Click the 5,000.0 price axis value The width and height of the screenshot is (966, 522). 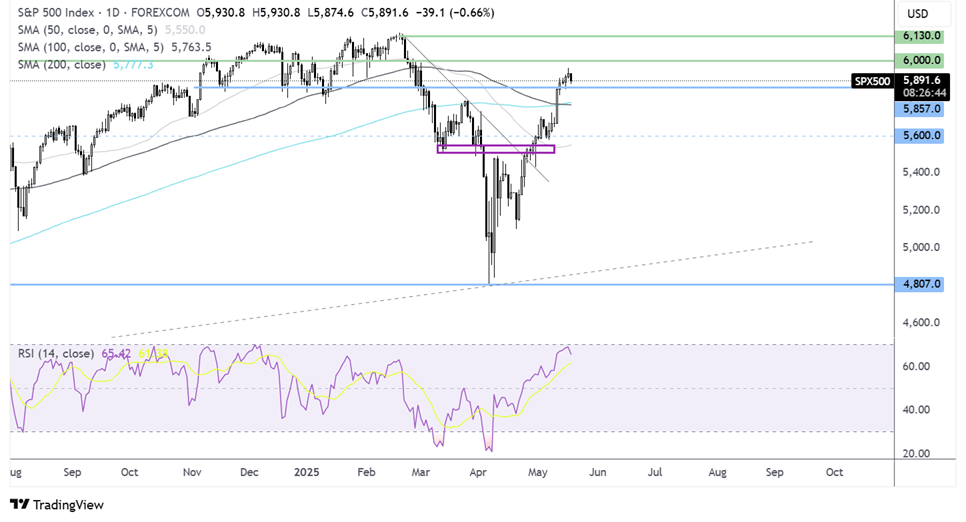(921, 248)
